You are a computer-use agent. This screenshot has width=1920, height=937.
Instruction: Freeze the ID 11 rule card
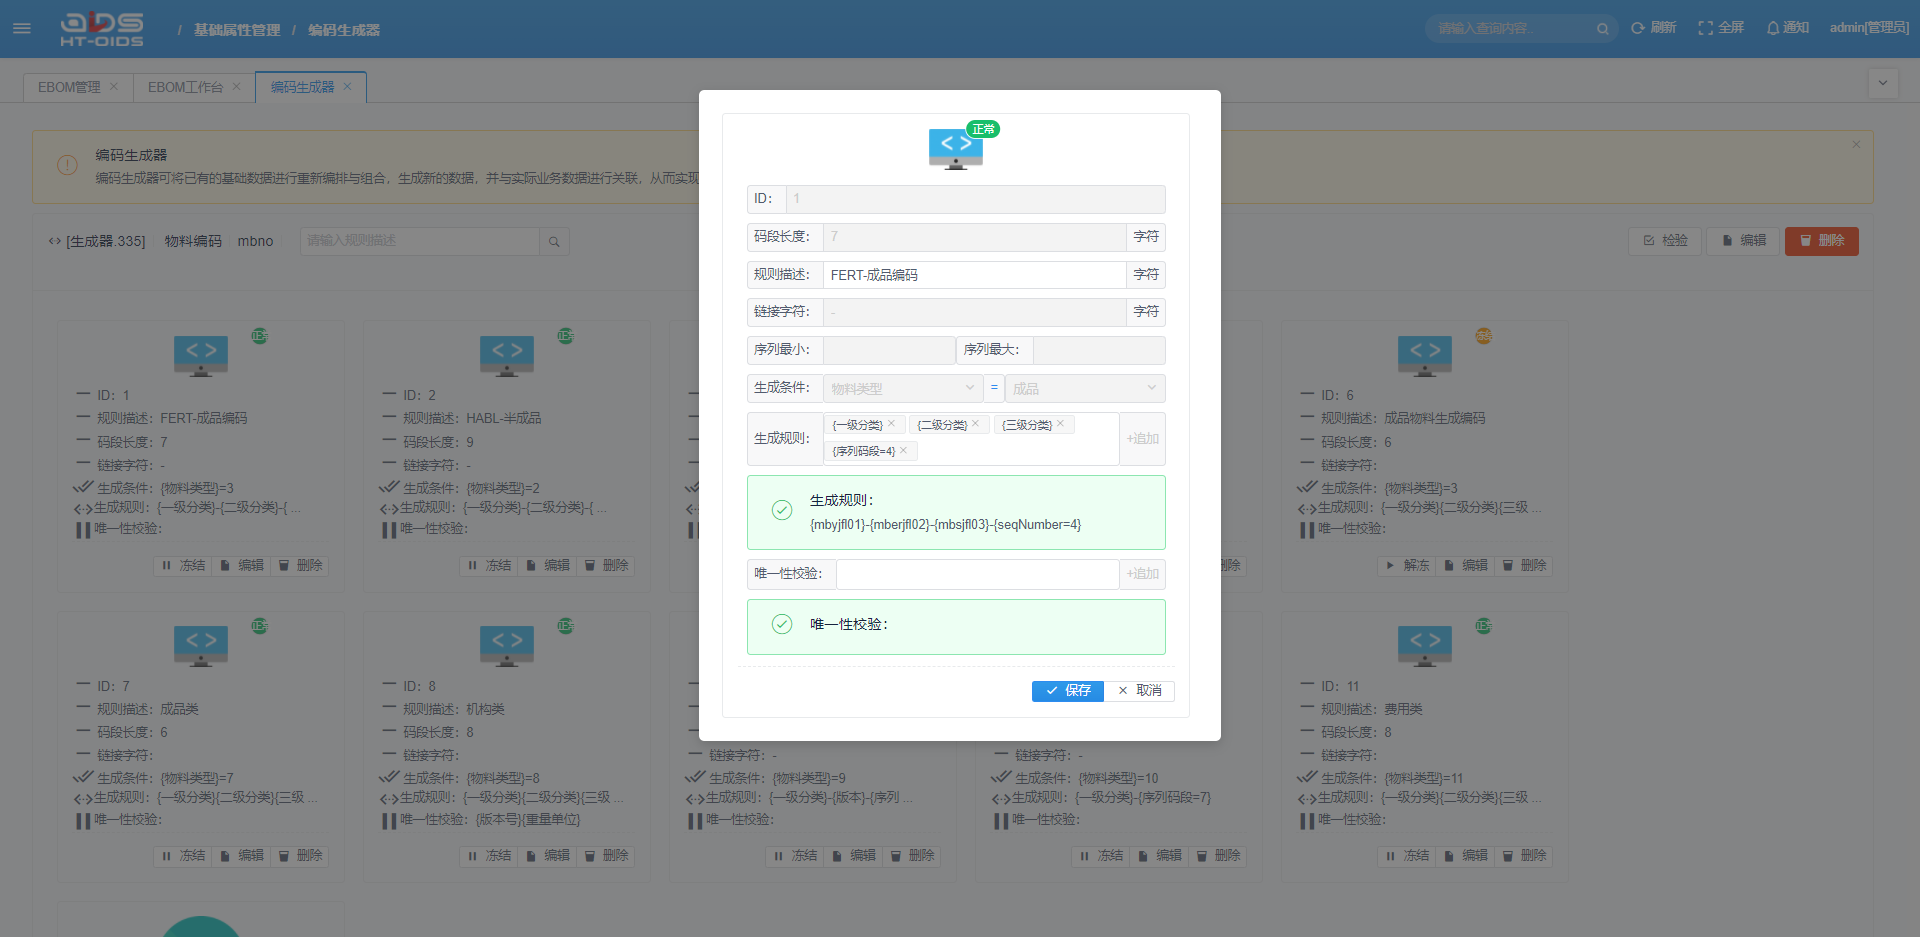[x=1407, y=856]
